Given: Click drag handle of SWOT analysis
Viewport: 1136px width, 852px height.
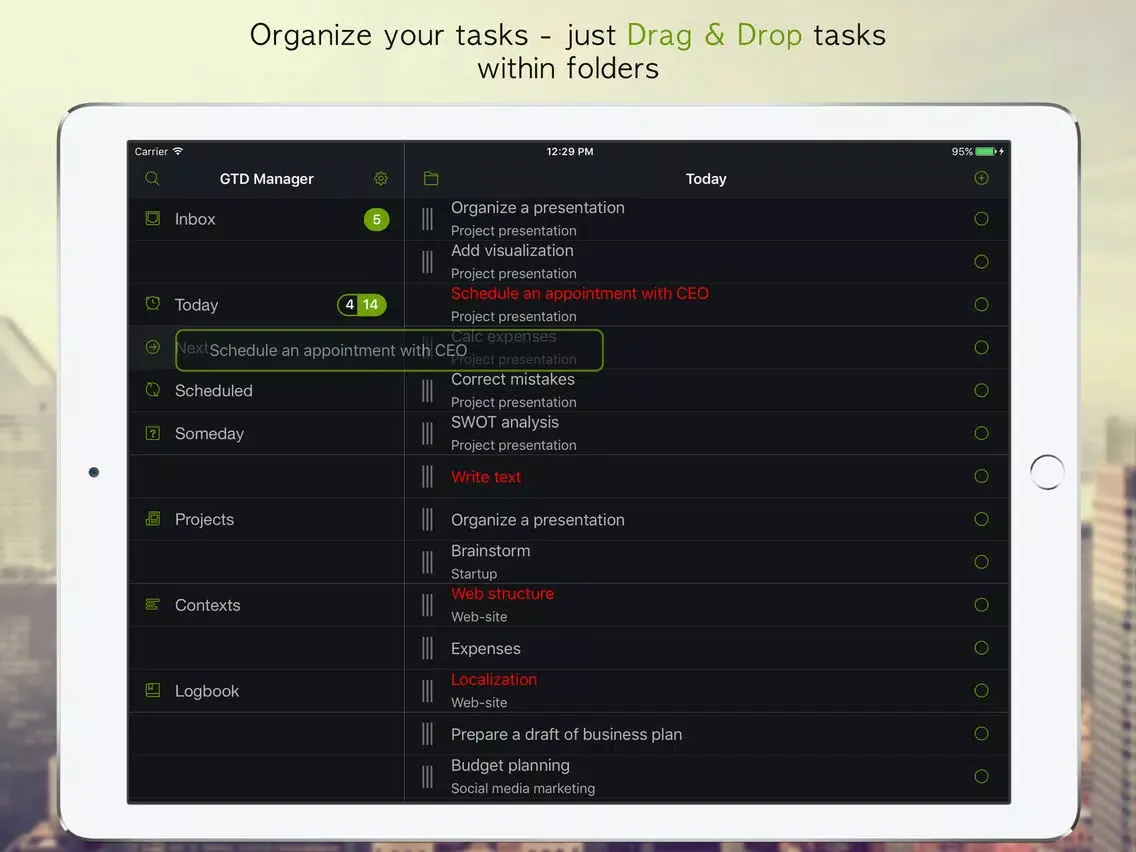Looking at the screenshot, I should (427, 433).
